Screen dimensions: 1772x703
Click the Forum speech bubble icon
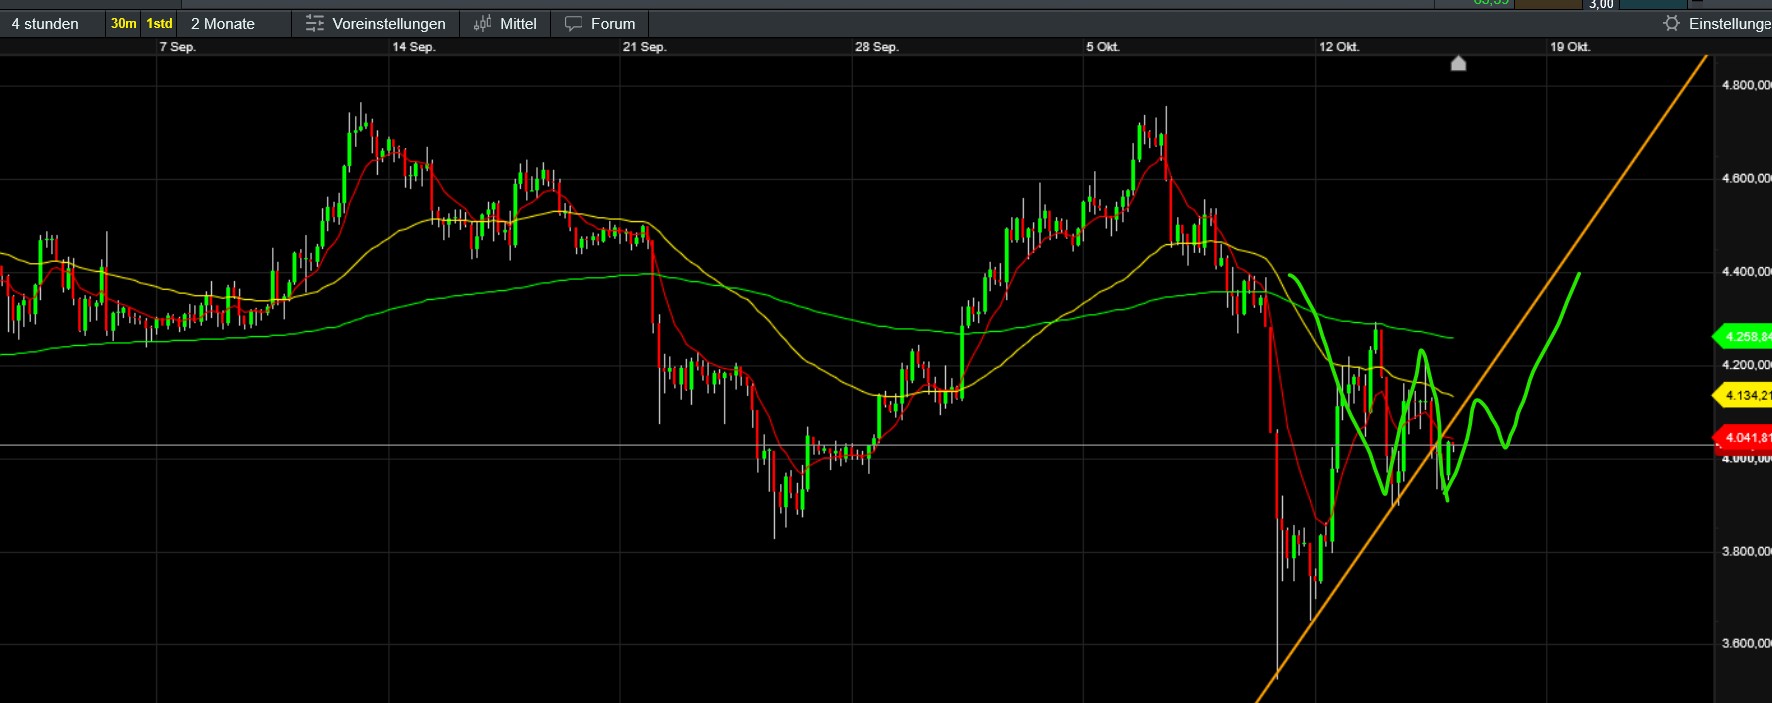pos(573,23)
